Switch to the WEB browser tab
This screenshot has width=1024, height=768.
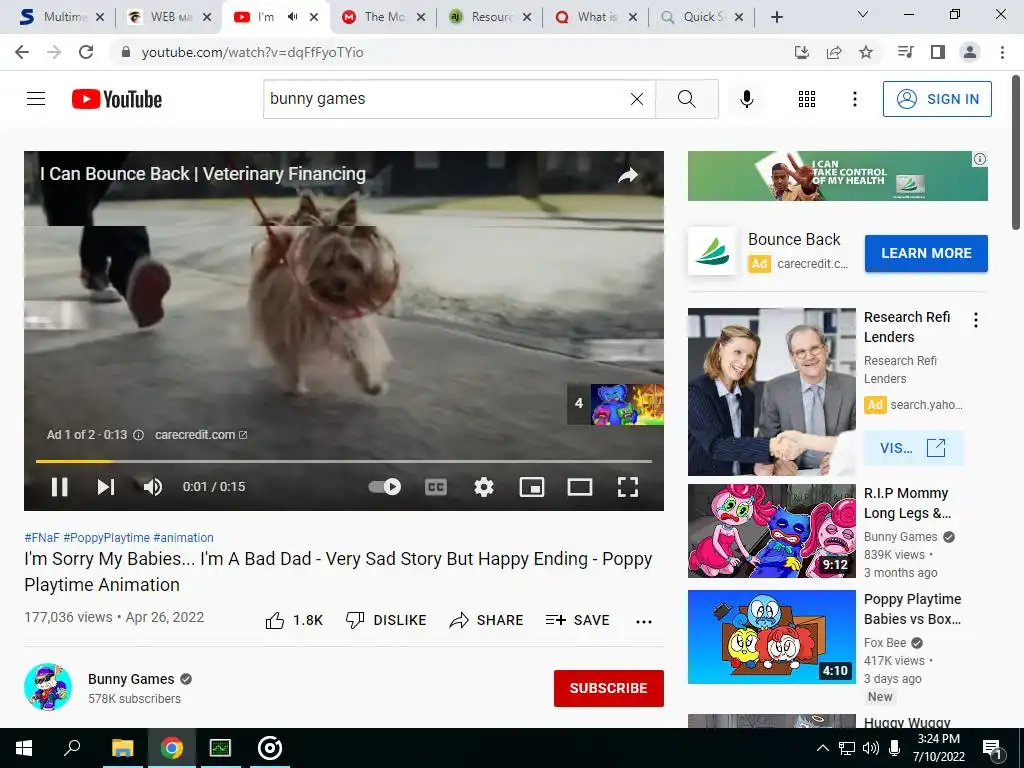point(167,17)
